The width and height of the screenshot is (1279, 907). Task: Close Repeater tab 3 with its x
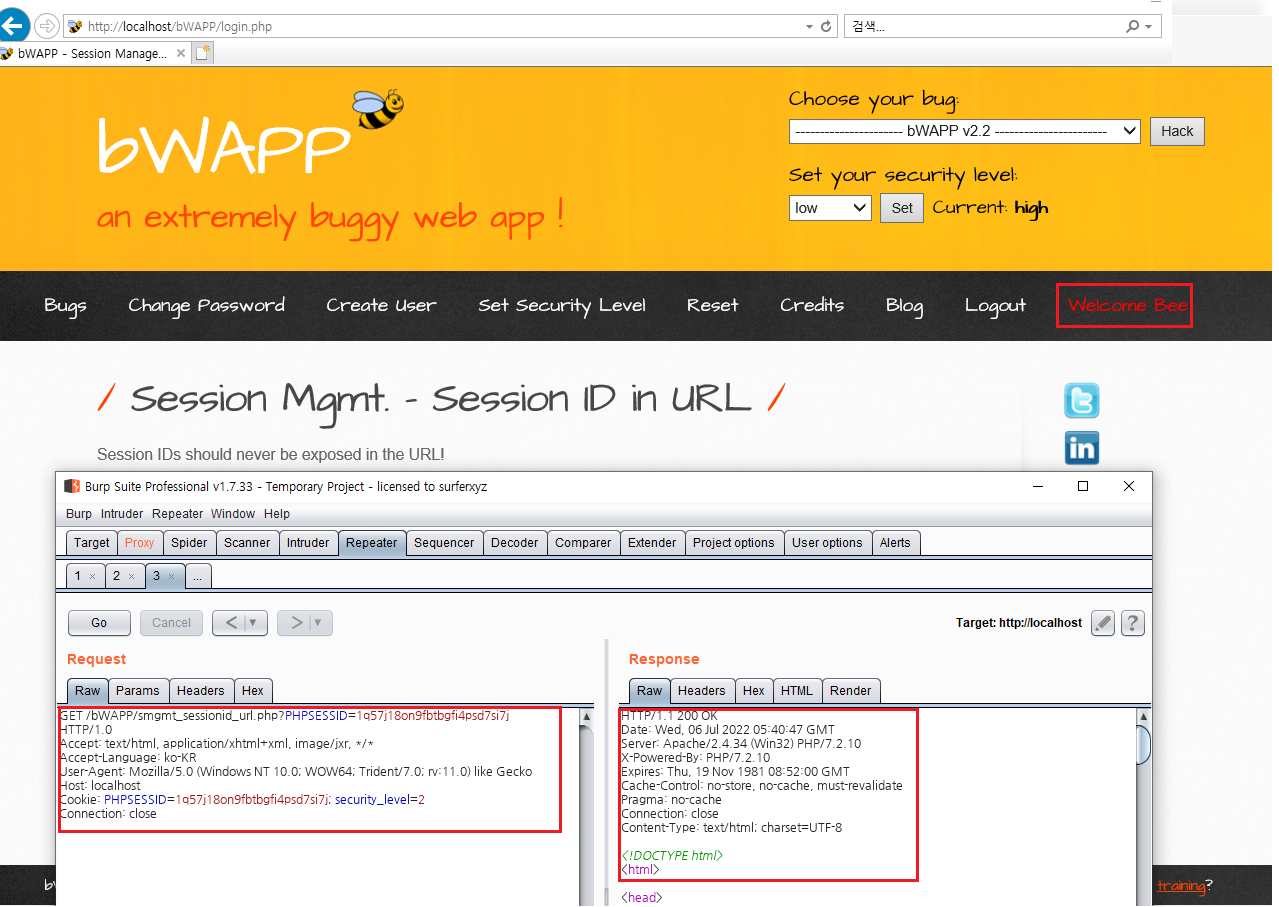(x=170, y=577)
